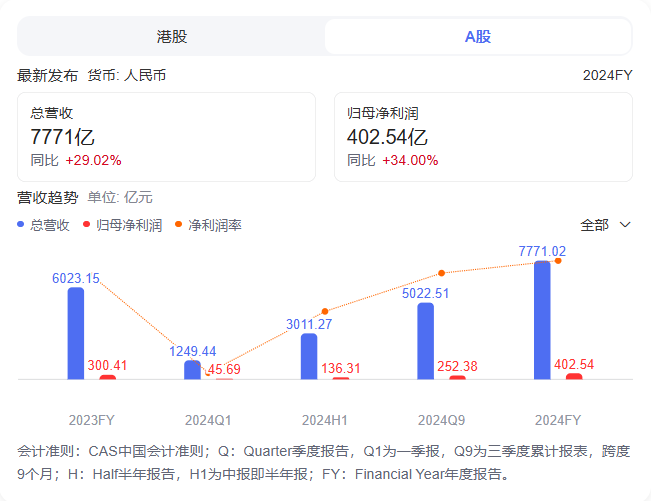Click the 2024Q9 red net profit bar
651x501 pixels.
point(458,378)
